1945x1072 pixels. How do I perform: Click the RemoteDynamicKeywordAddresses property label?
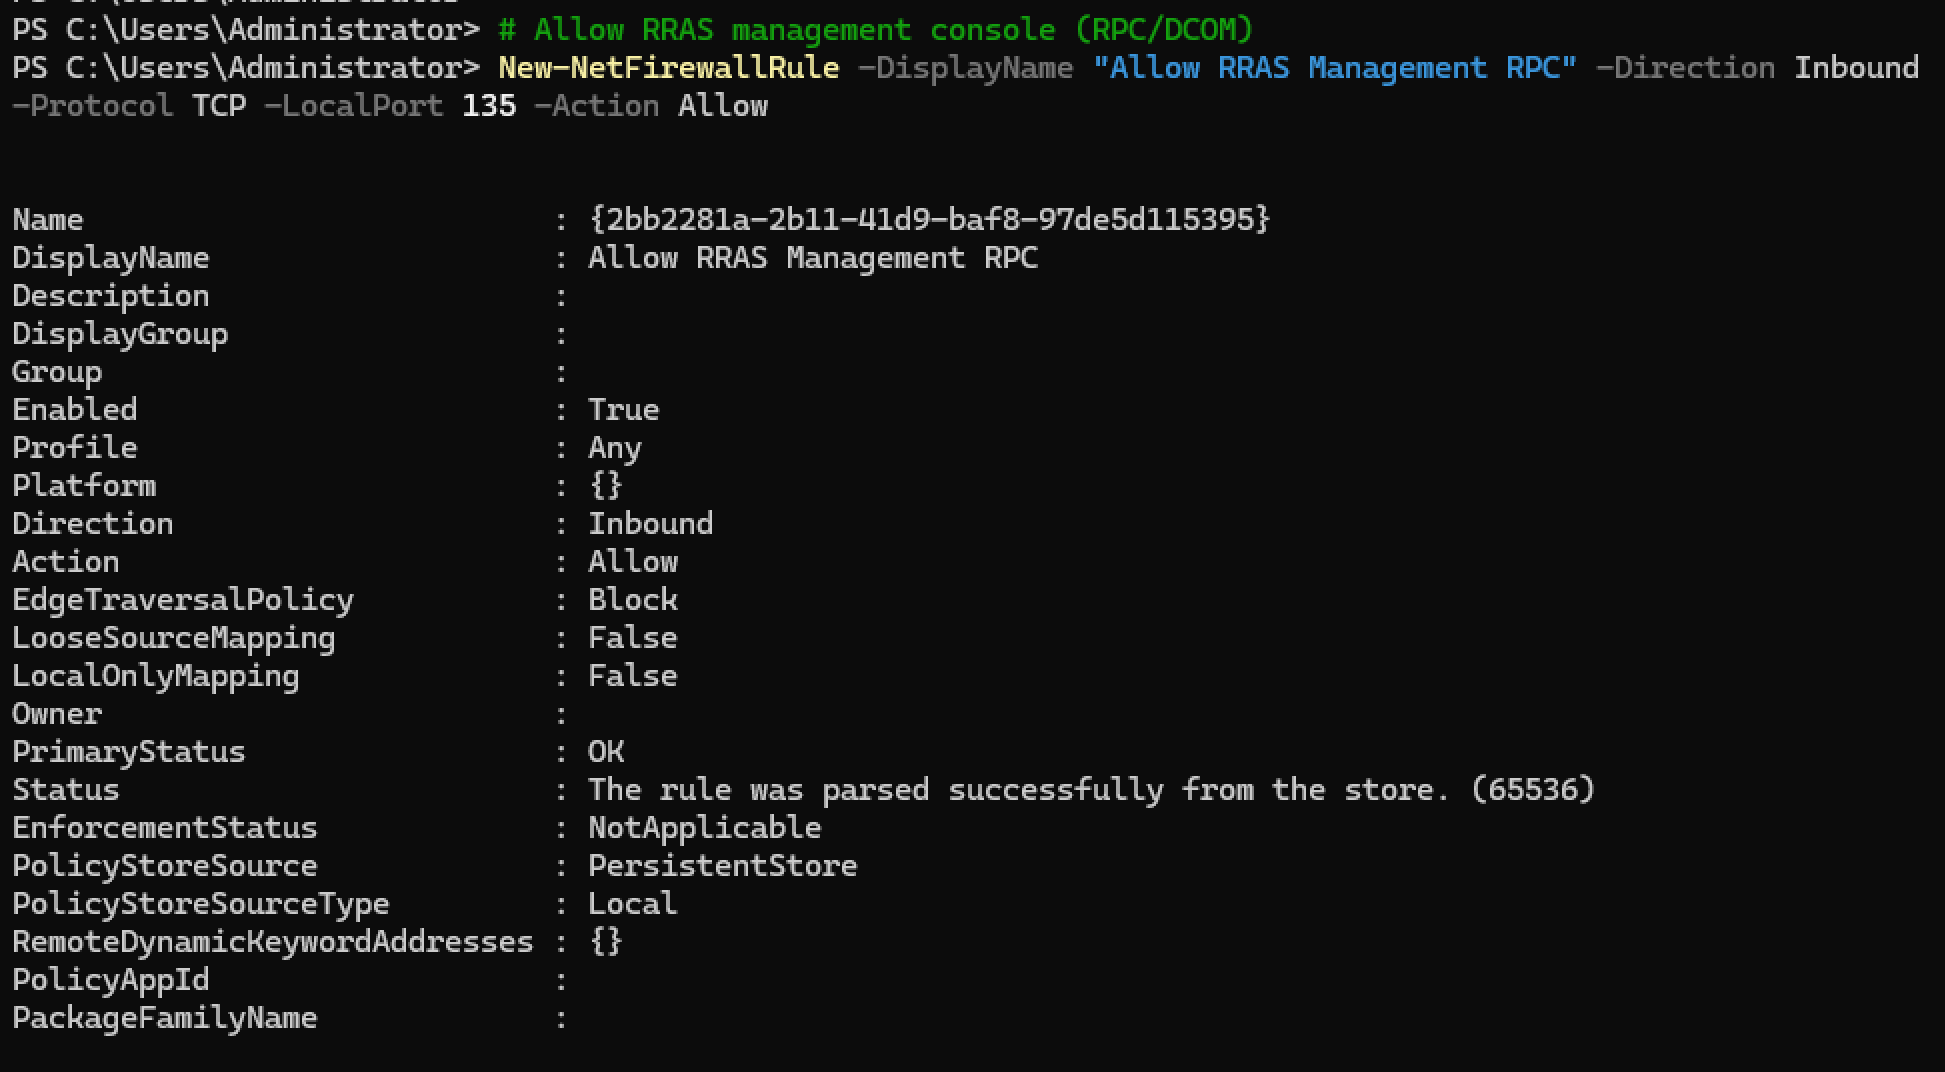(x=272, y=941)
